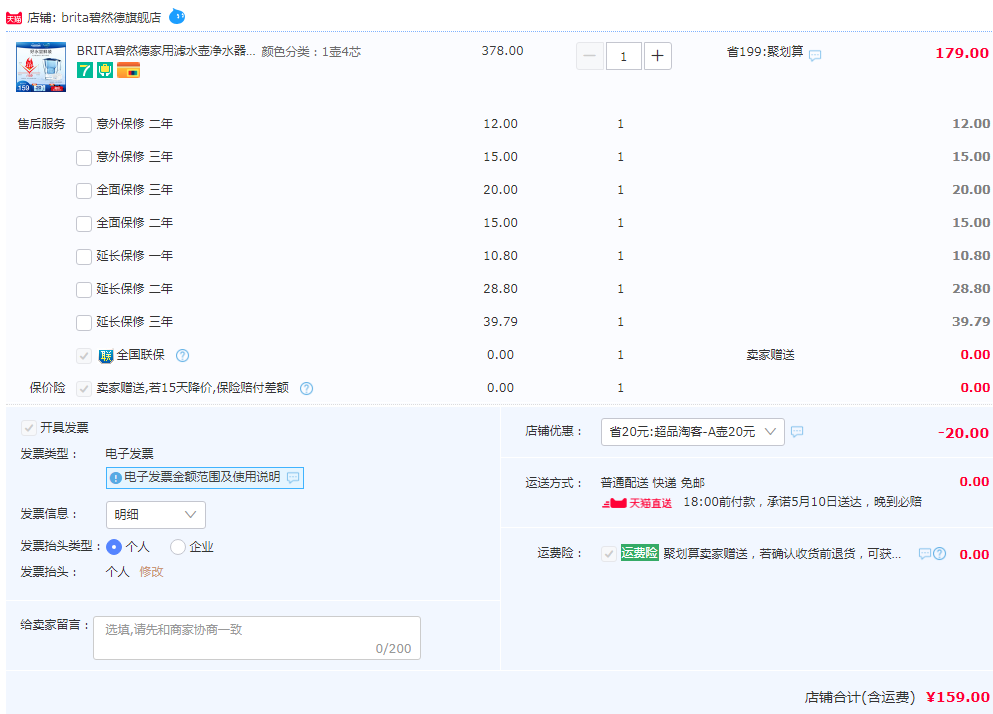
Task: Open help icon next to 全国联保
Action: [x=182, y=355]
